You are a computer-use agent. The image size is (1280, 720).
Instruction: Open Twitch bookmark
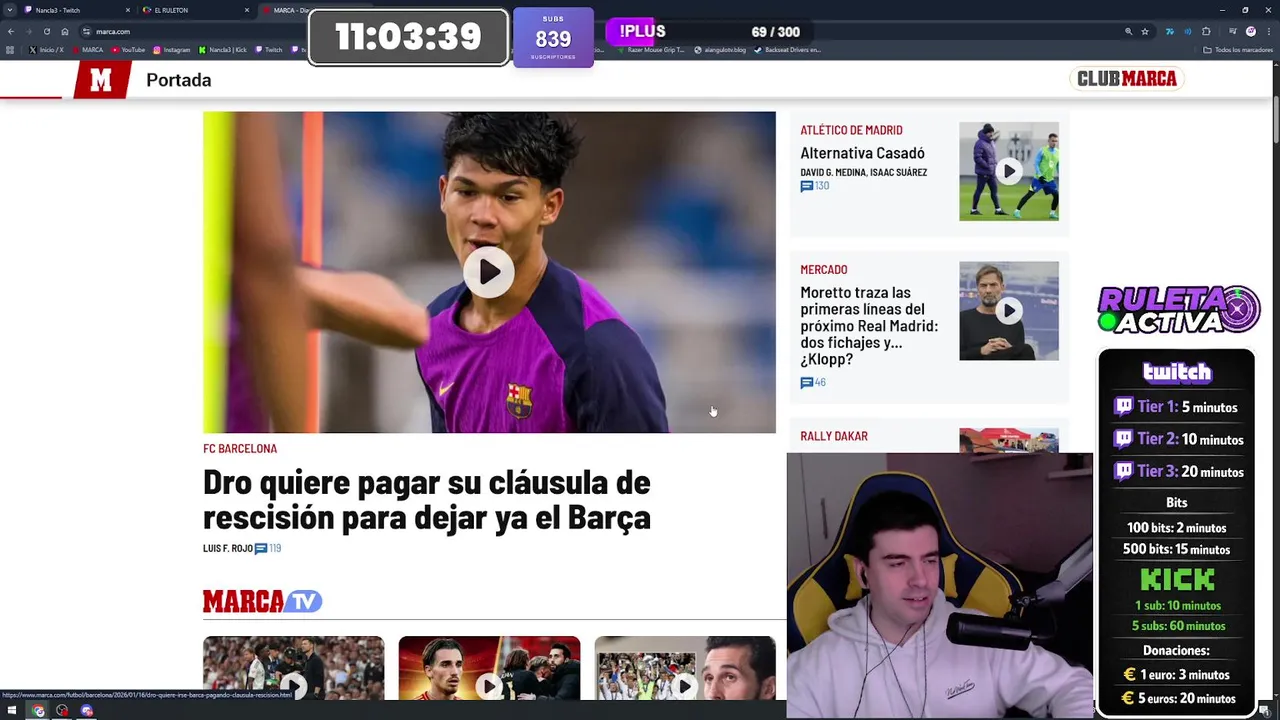pyautogui.click(x=269, y=49)
